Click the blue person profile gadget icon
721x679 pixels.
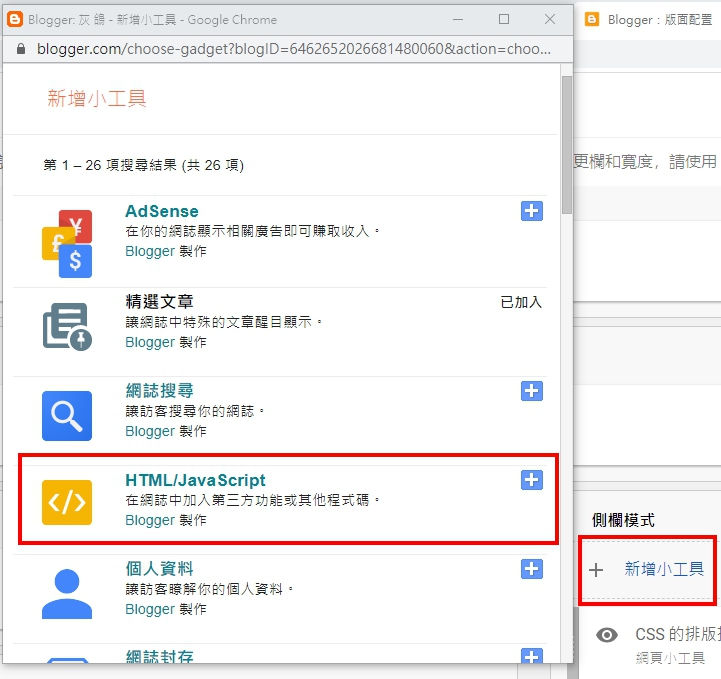coord(67,594)
